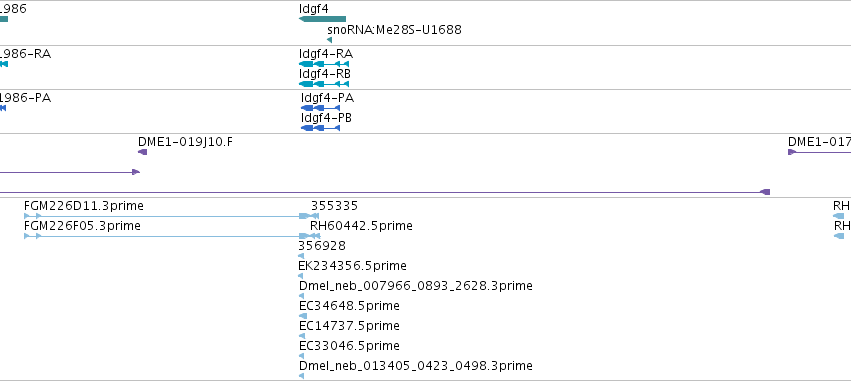
Task: Click the EC14737.5prime arrow glyph
Action: click(x=302, y=336)
